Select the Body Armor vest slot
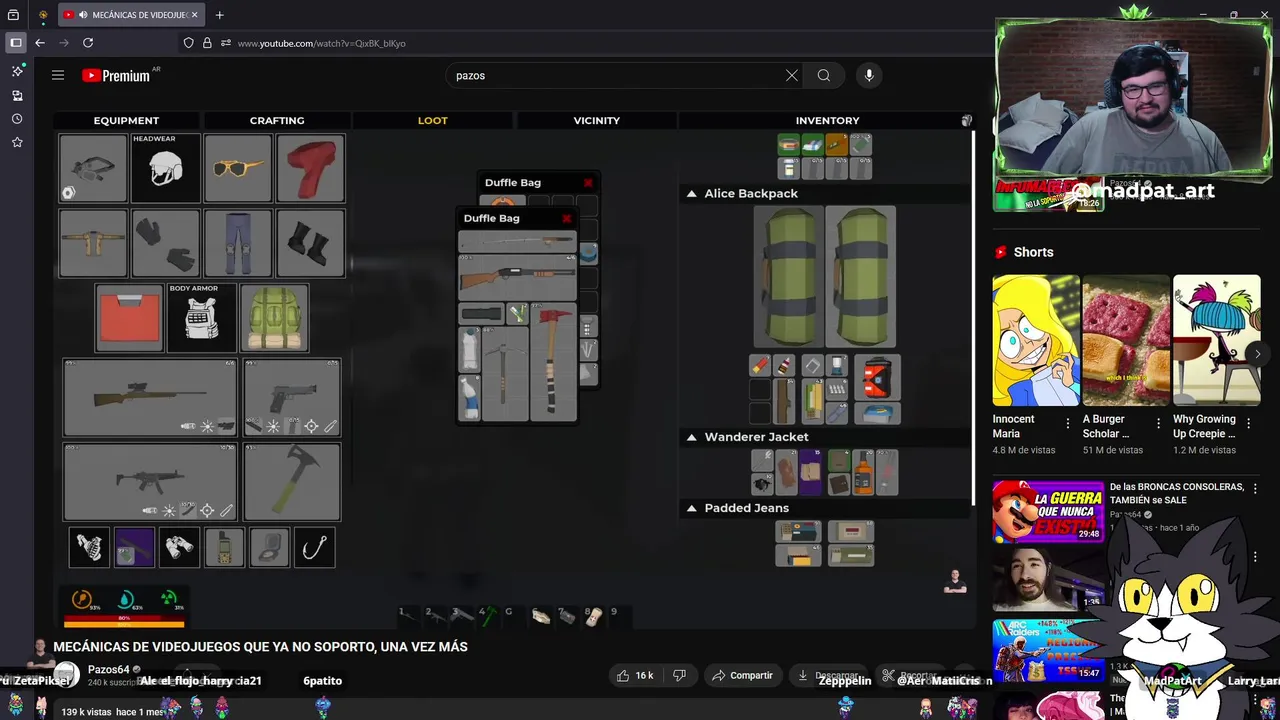 pyautogui.click(x=202, y=318)
